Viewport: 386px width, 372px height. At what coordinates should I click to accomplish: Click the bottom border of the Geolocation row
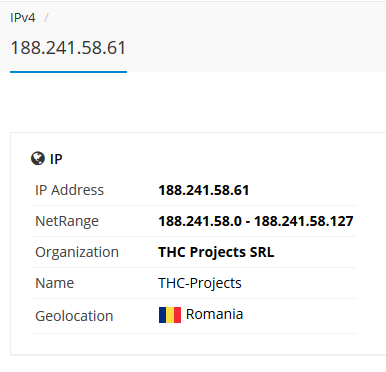194,333
